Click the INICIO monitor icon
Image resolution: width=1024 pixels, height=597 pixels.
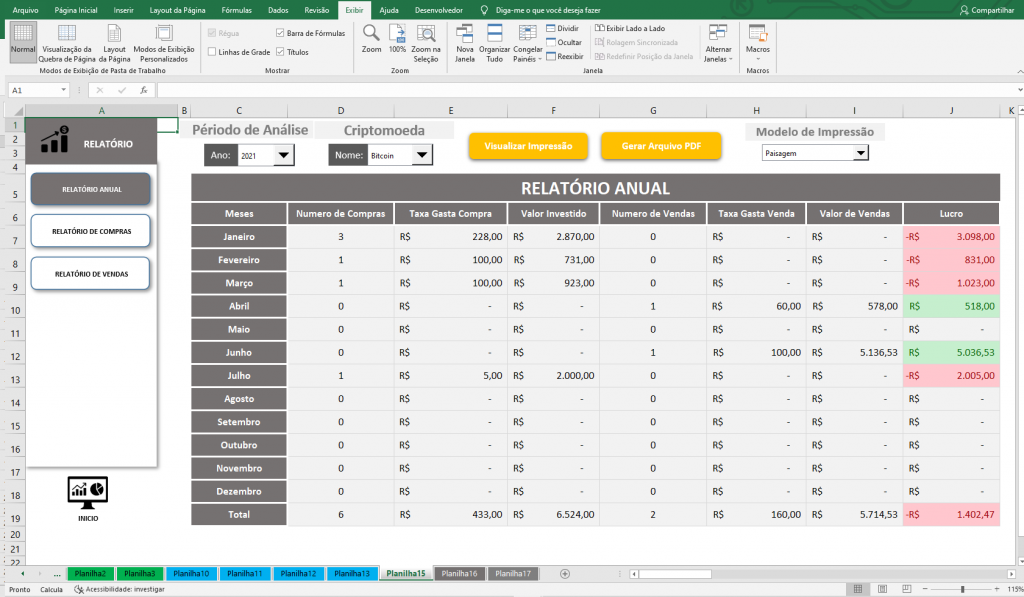[88, 491]
